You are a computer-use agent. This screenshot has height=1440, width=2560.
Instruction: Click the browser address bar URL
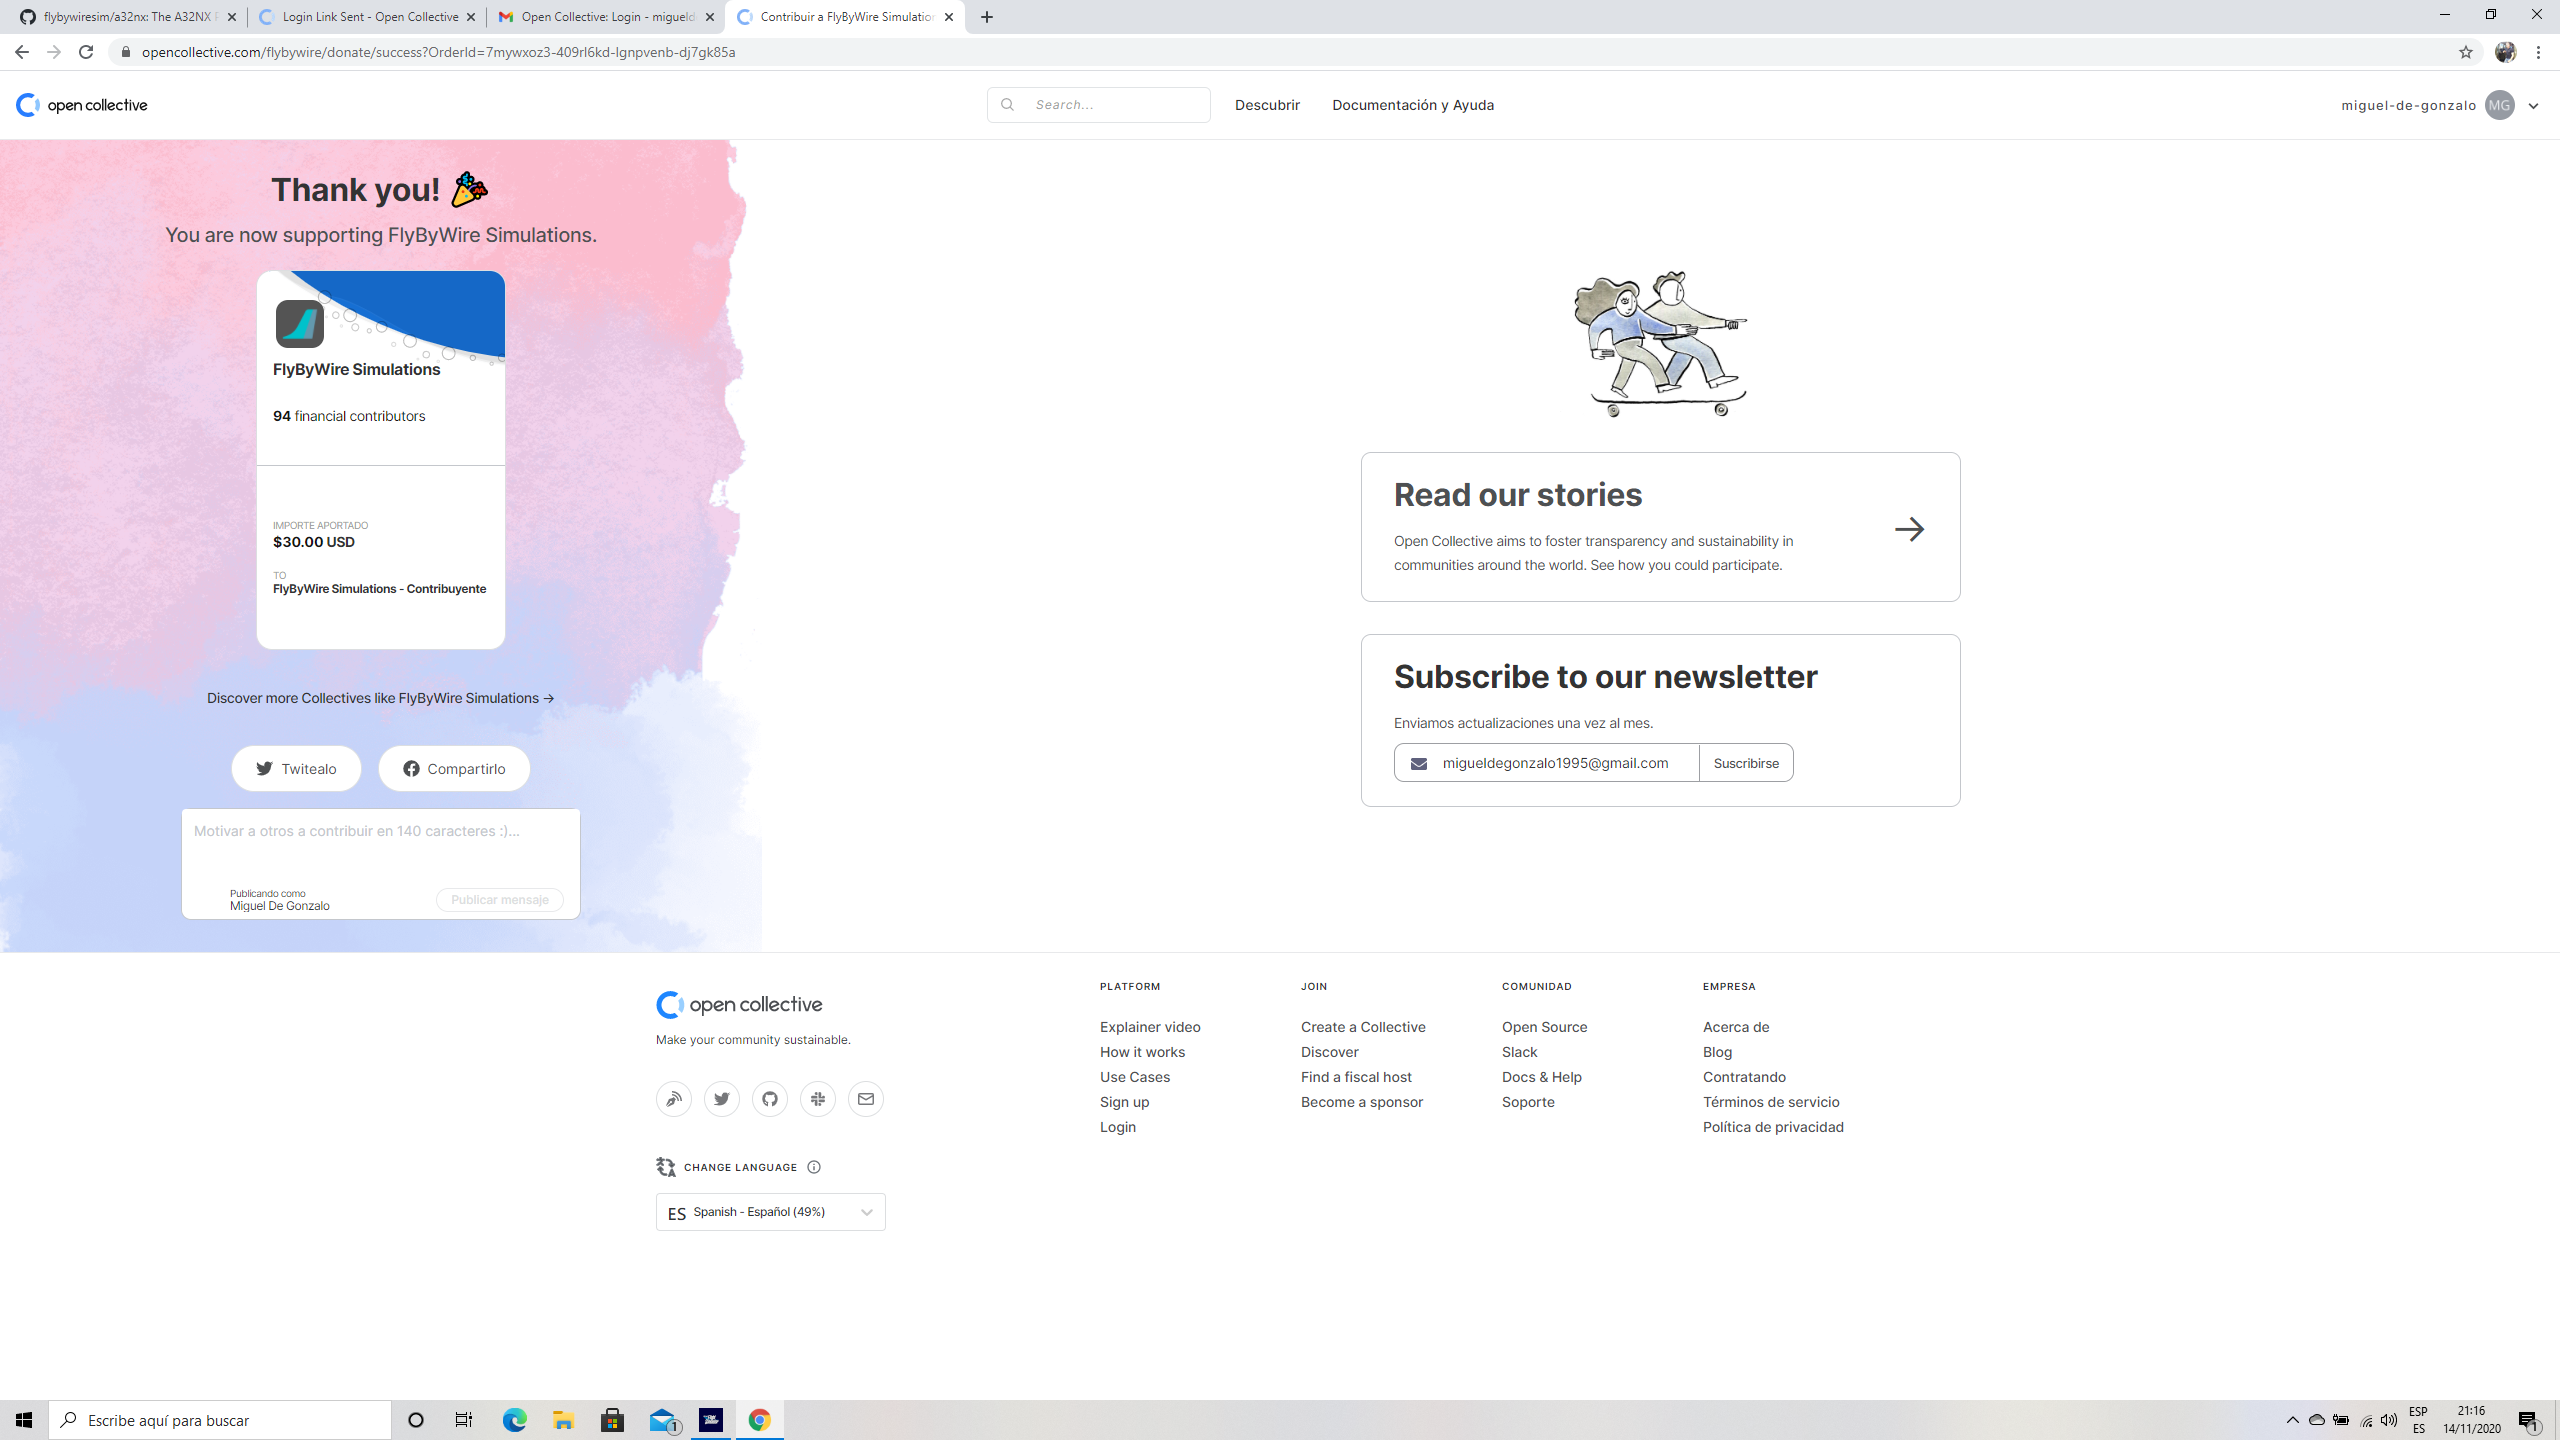click(x=438, y=52)
